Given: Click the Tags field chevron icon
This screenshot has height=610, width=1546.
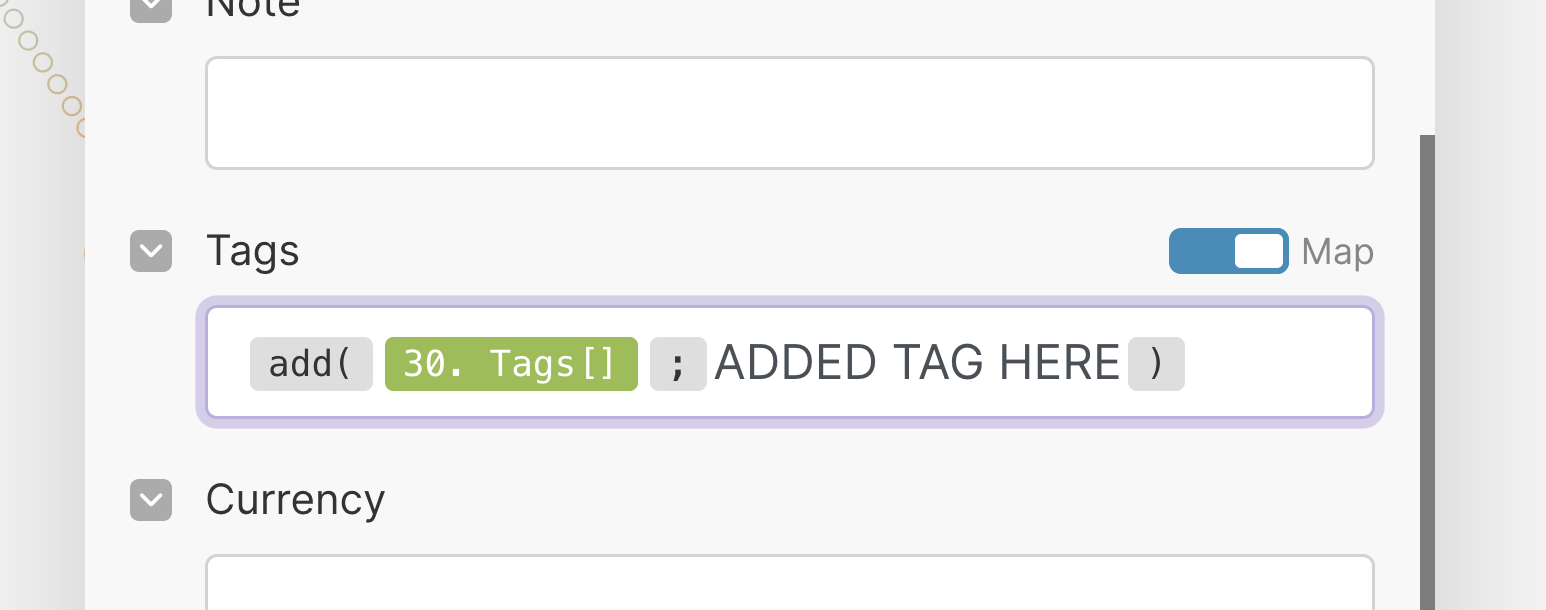Looking at the screenshot, I should click(151, 251).
